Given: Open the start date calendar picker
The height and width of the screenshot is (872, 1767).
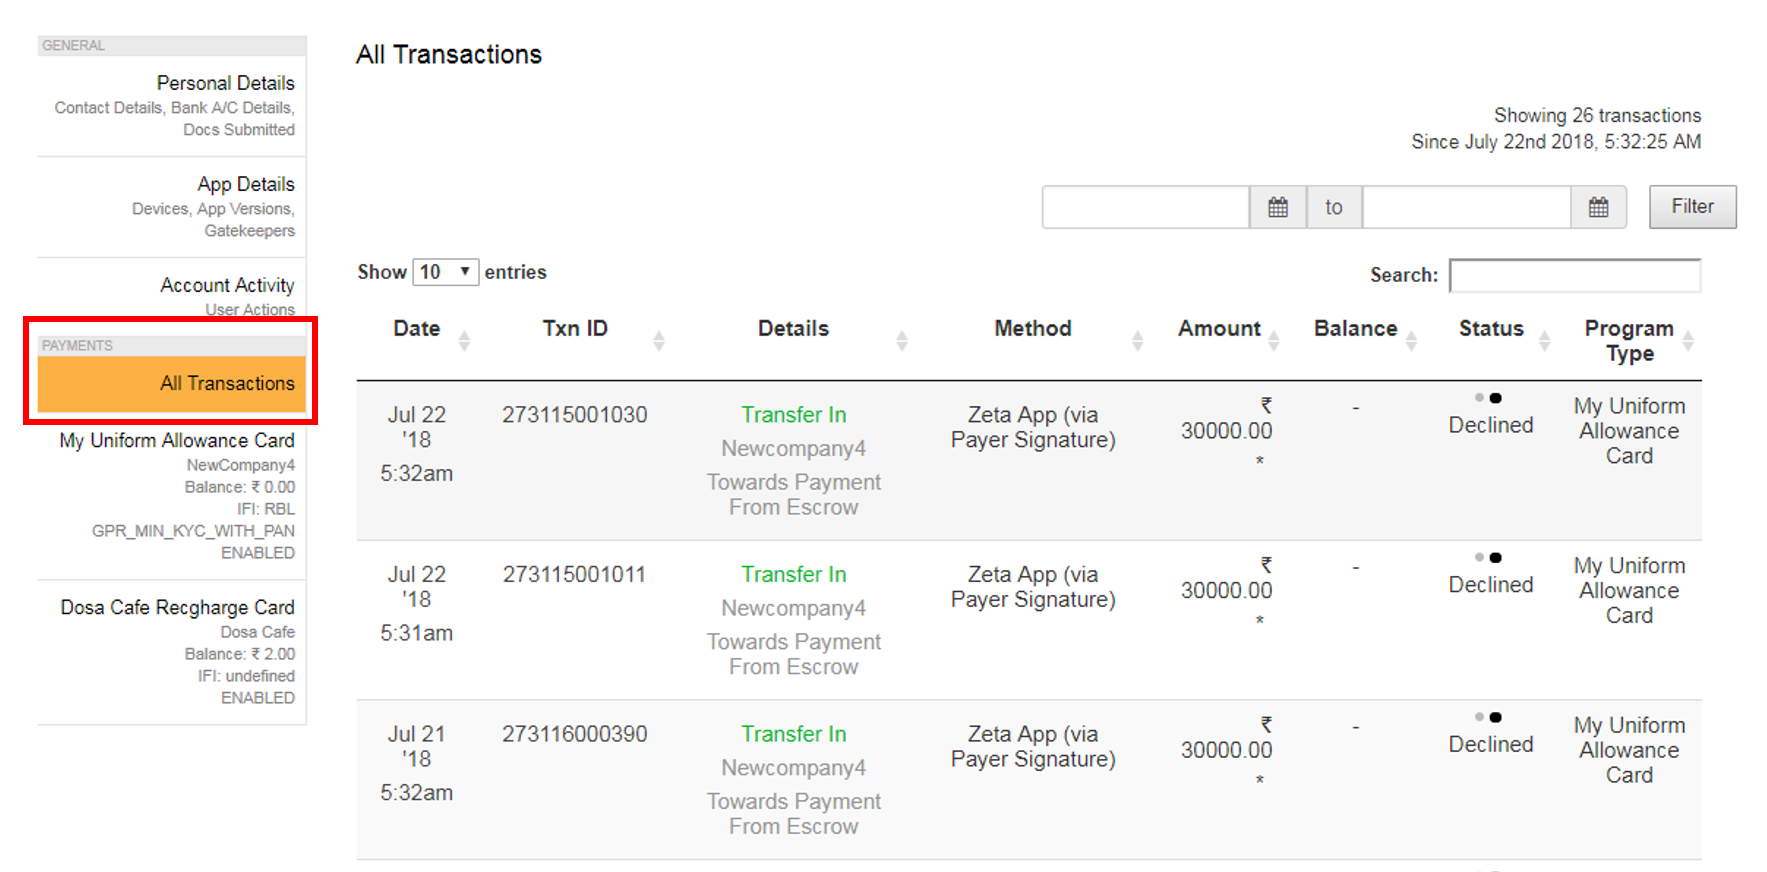Looking at the screenshot, I should (x=1277, y=207).
